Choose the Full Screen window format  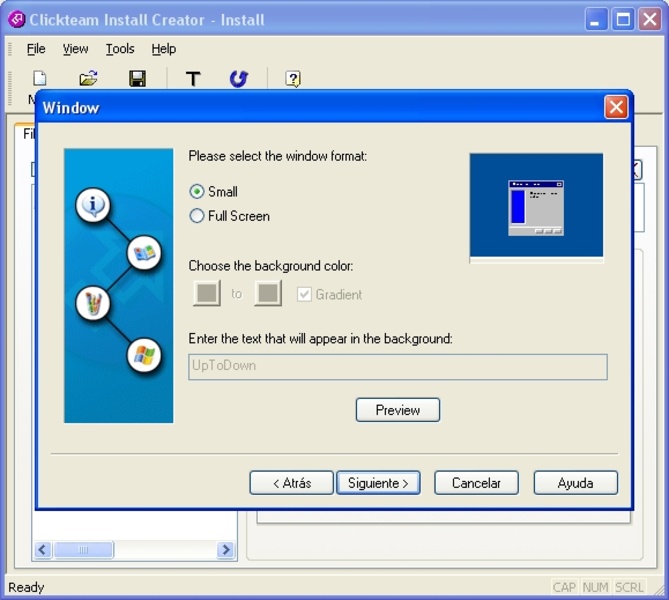(x=197, y=216)
